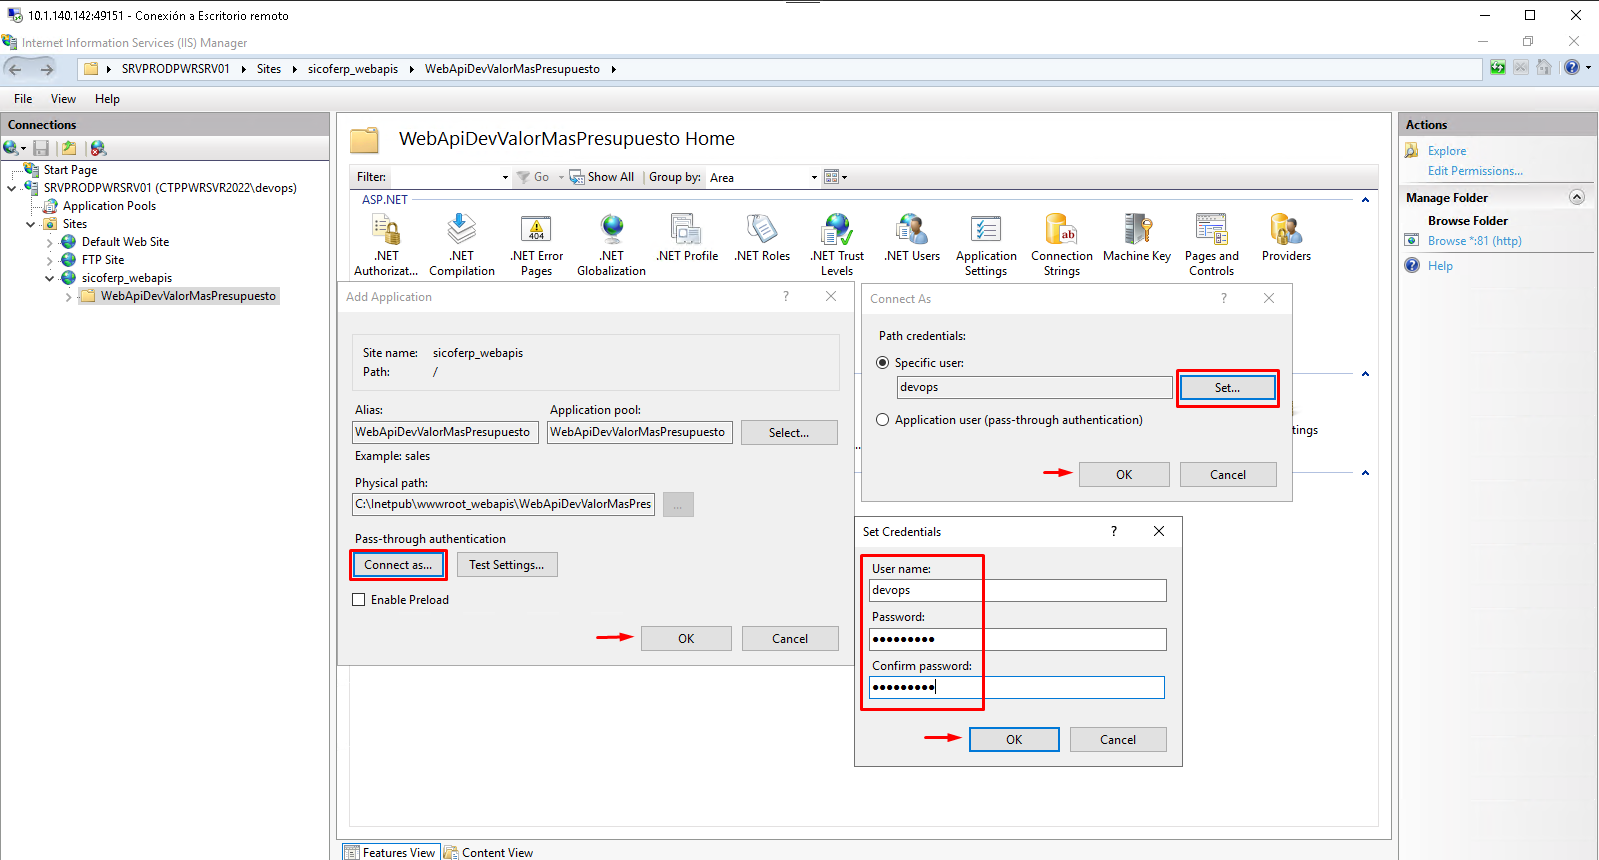The image size is (1599, 860).
Task: Open the Group by Area dropdown
Action: point(764,177)
